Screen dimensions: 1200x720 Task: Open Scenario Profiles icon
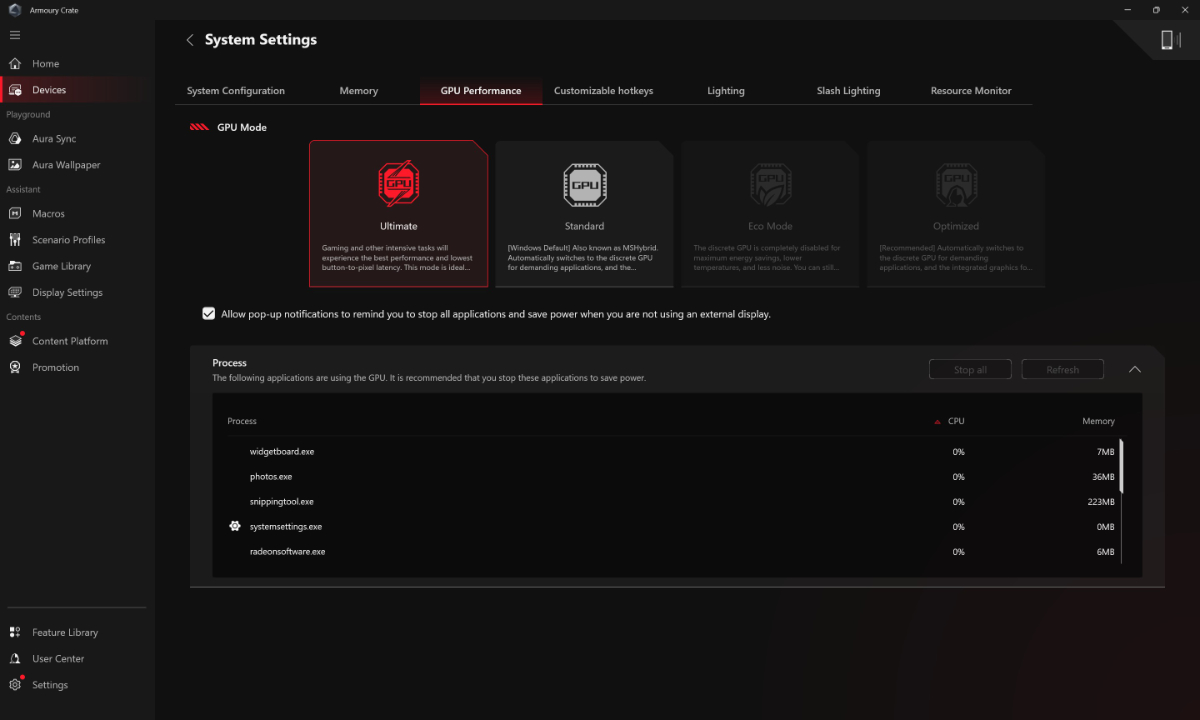pos(15,240)
